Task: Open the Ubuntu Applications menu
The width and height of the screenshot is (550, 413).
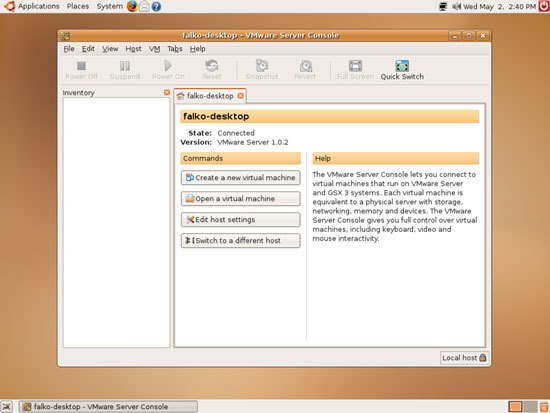Action: (39, 6)
